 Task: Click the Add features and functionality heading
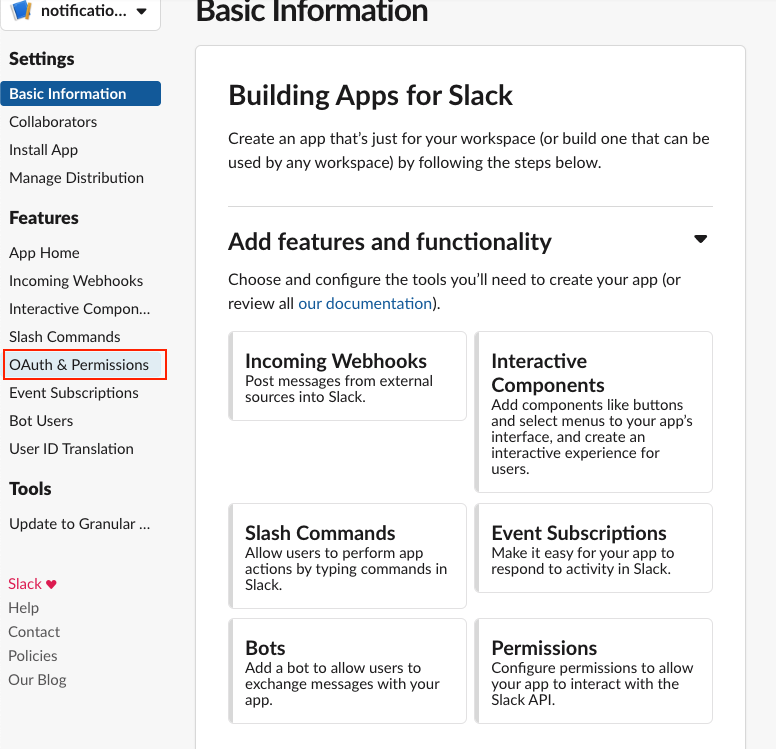point(389,242)
